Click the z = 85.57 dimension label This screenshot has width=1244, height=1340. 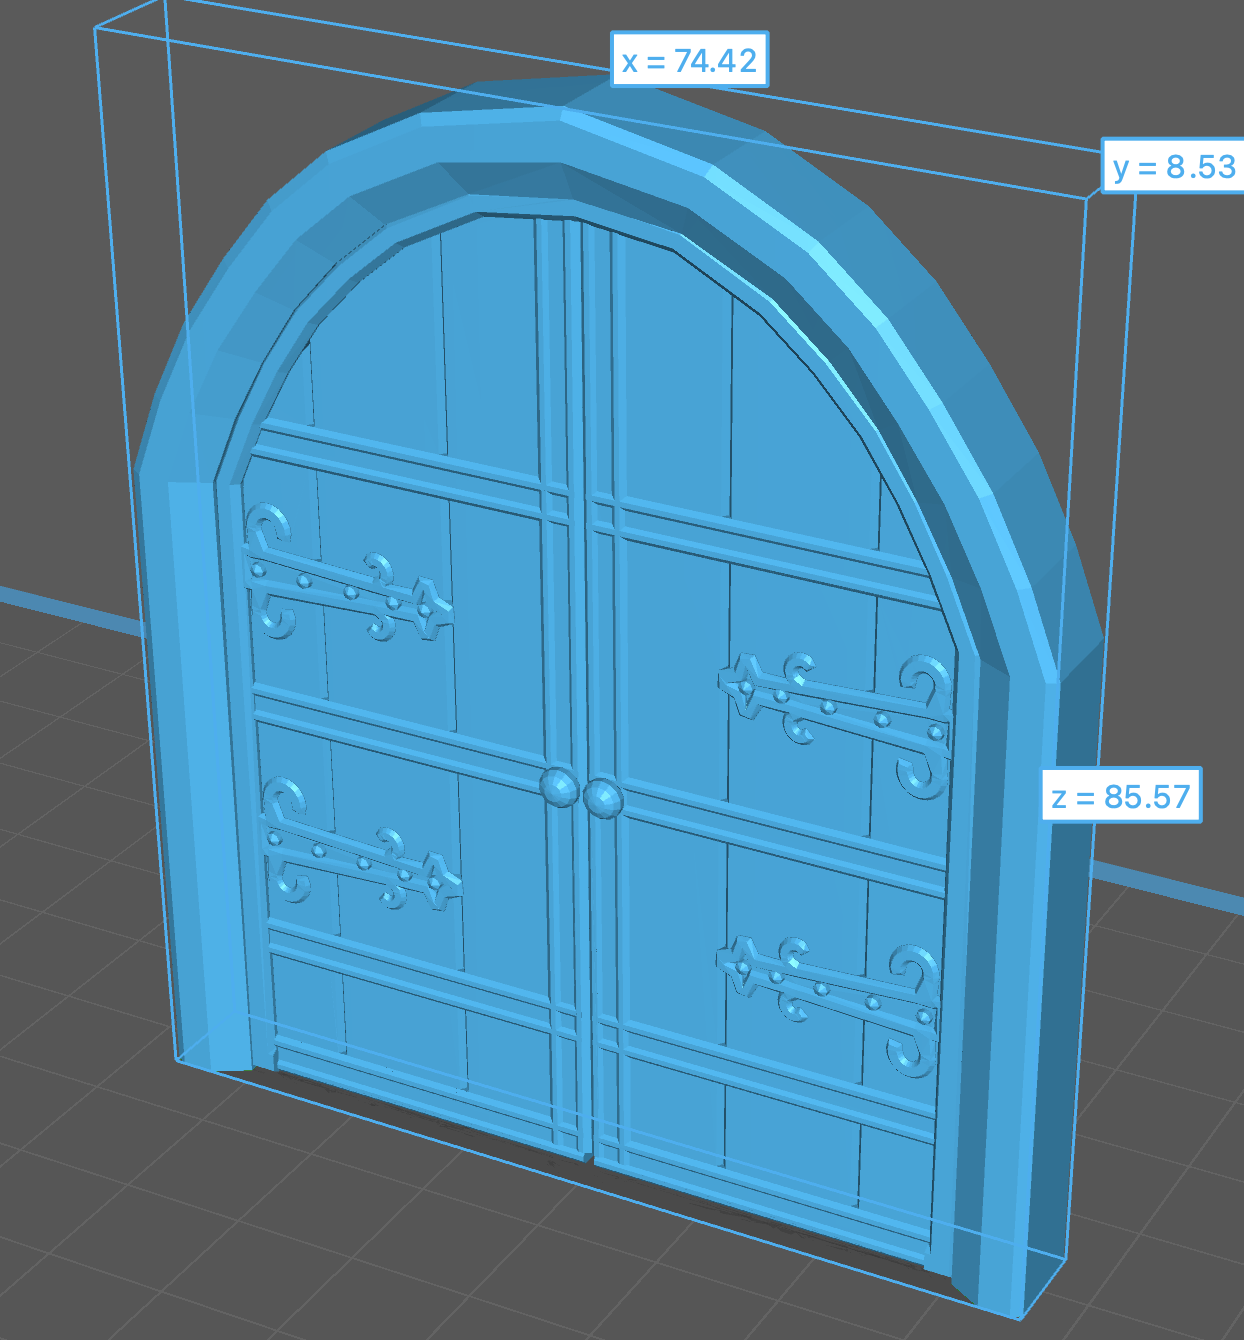tap(1121, 796)
